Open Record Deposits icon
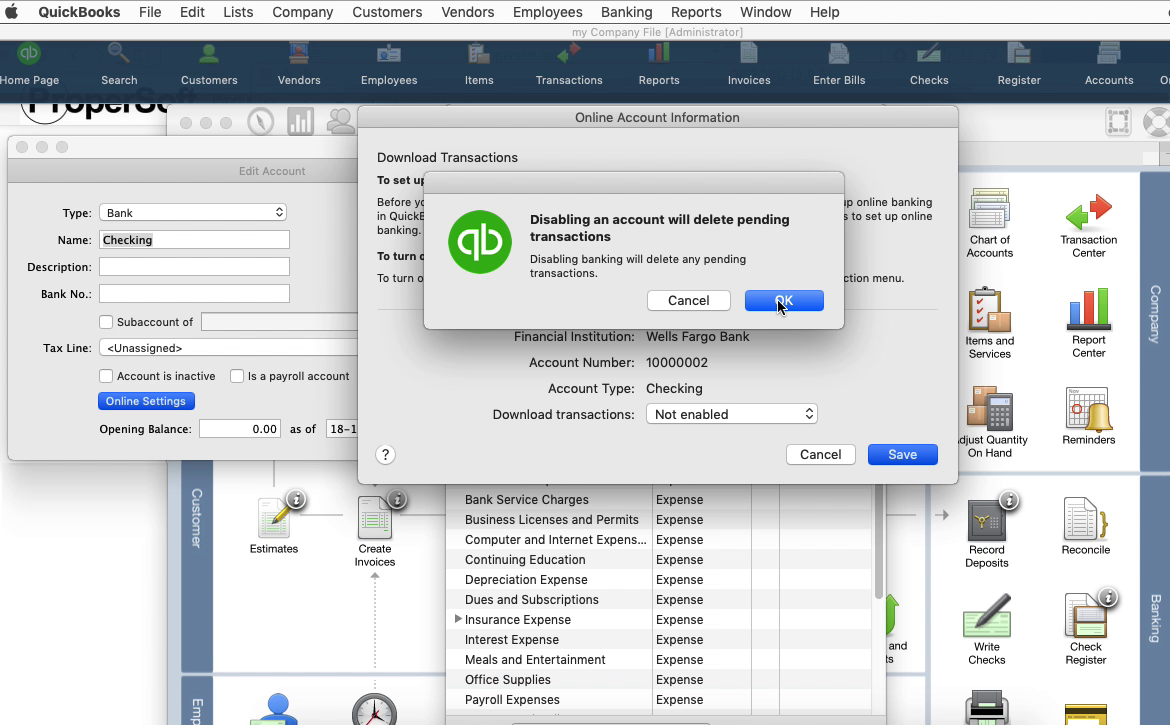 (986, 533)
